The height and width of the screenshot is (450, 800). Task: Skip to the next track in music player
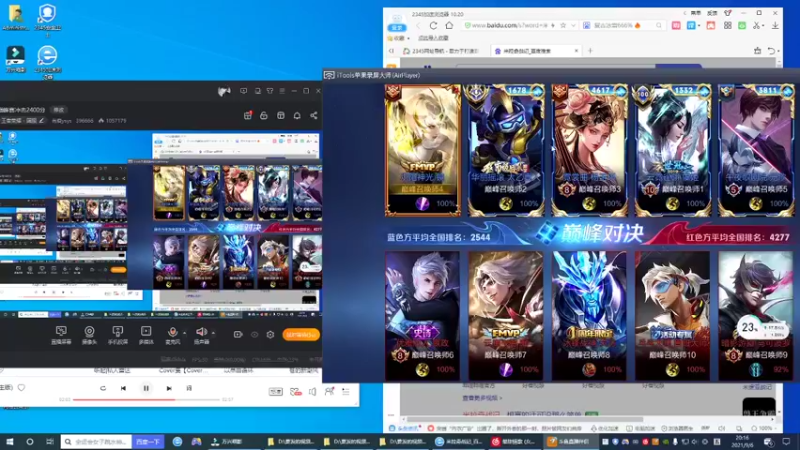tap(169, 388)
